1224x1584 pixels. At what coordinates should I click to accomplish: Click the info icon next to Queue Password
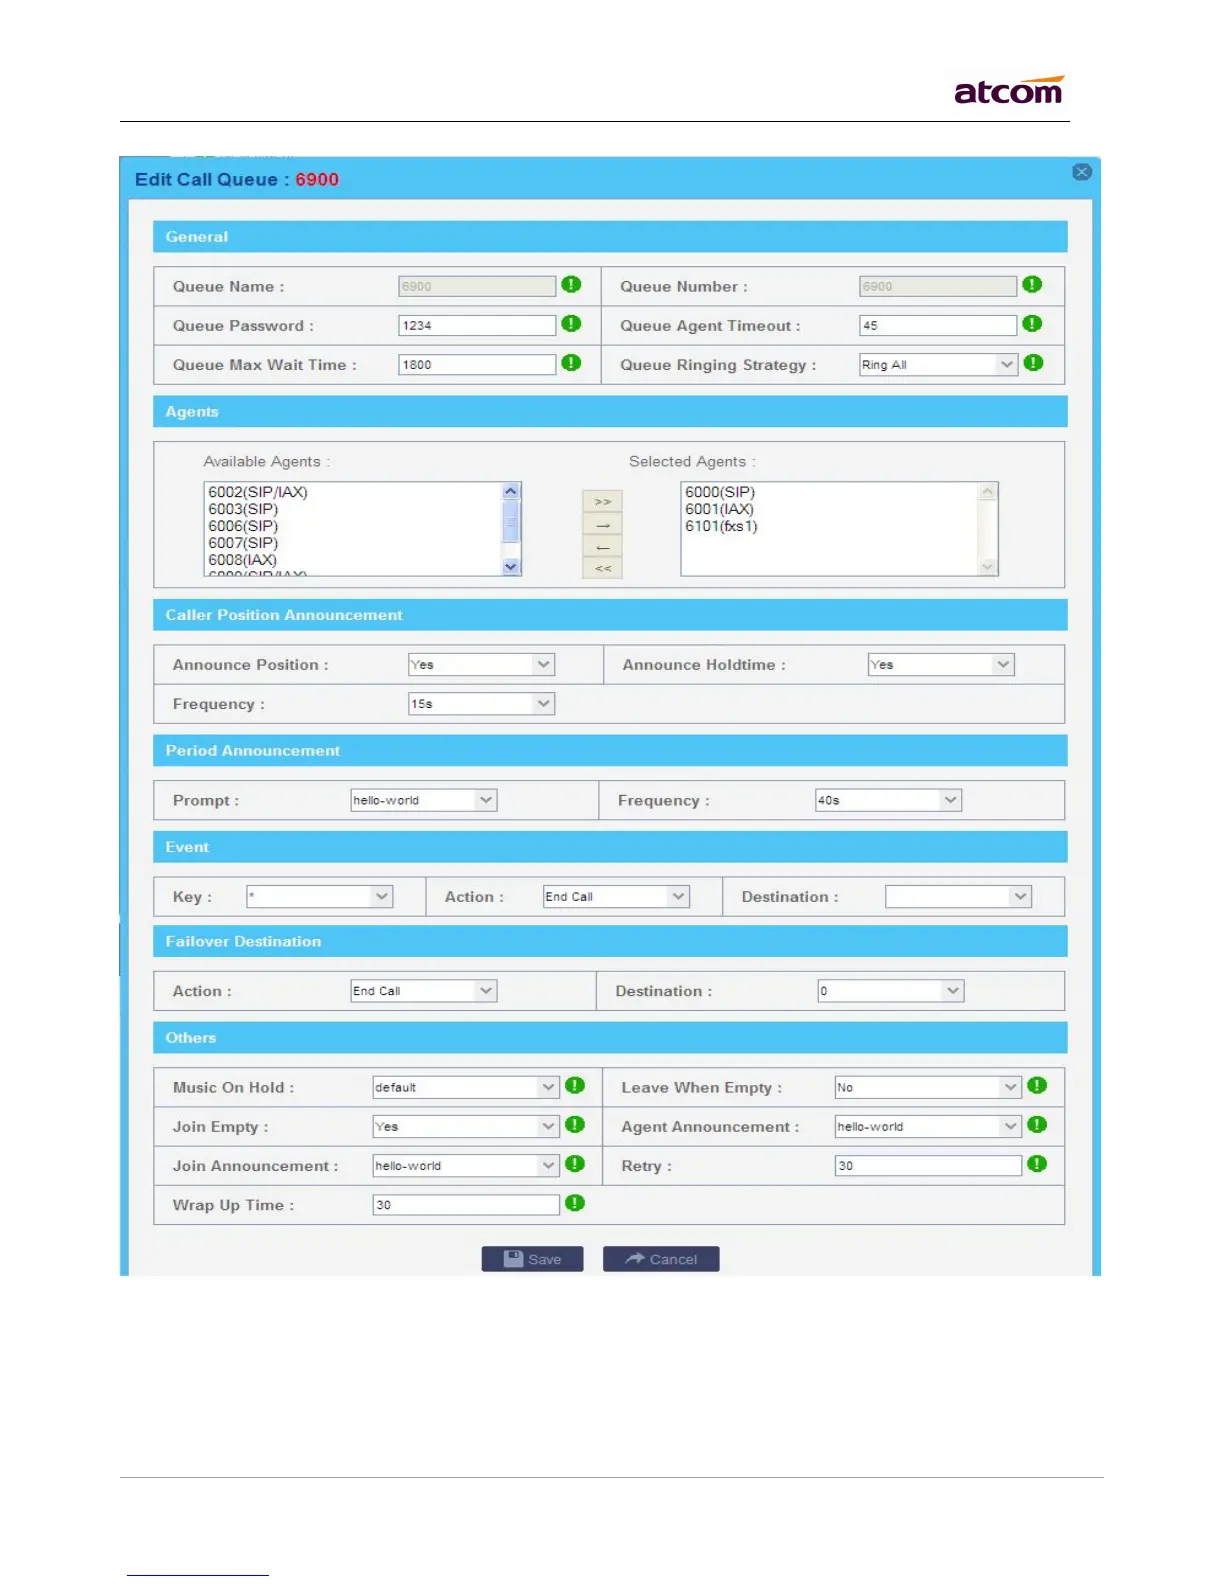click(x=571, y=324)
